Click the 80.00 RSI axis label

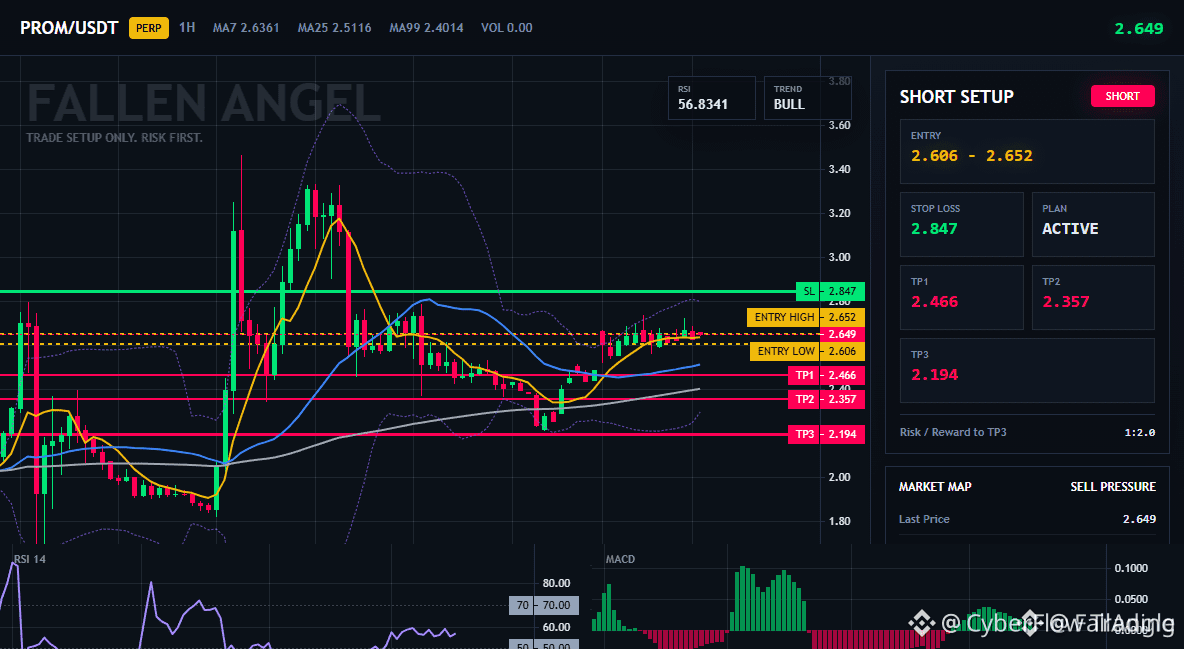pos(557,583)
